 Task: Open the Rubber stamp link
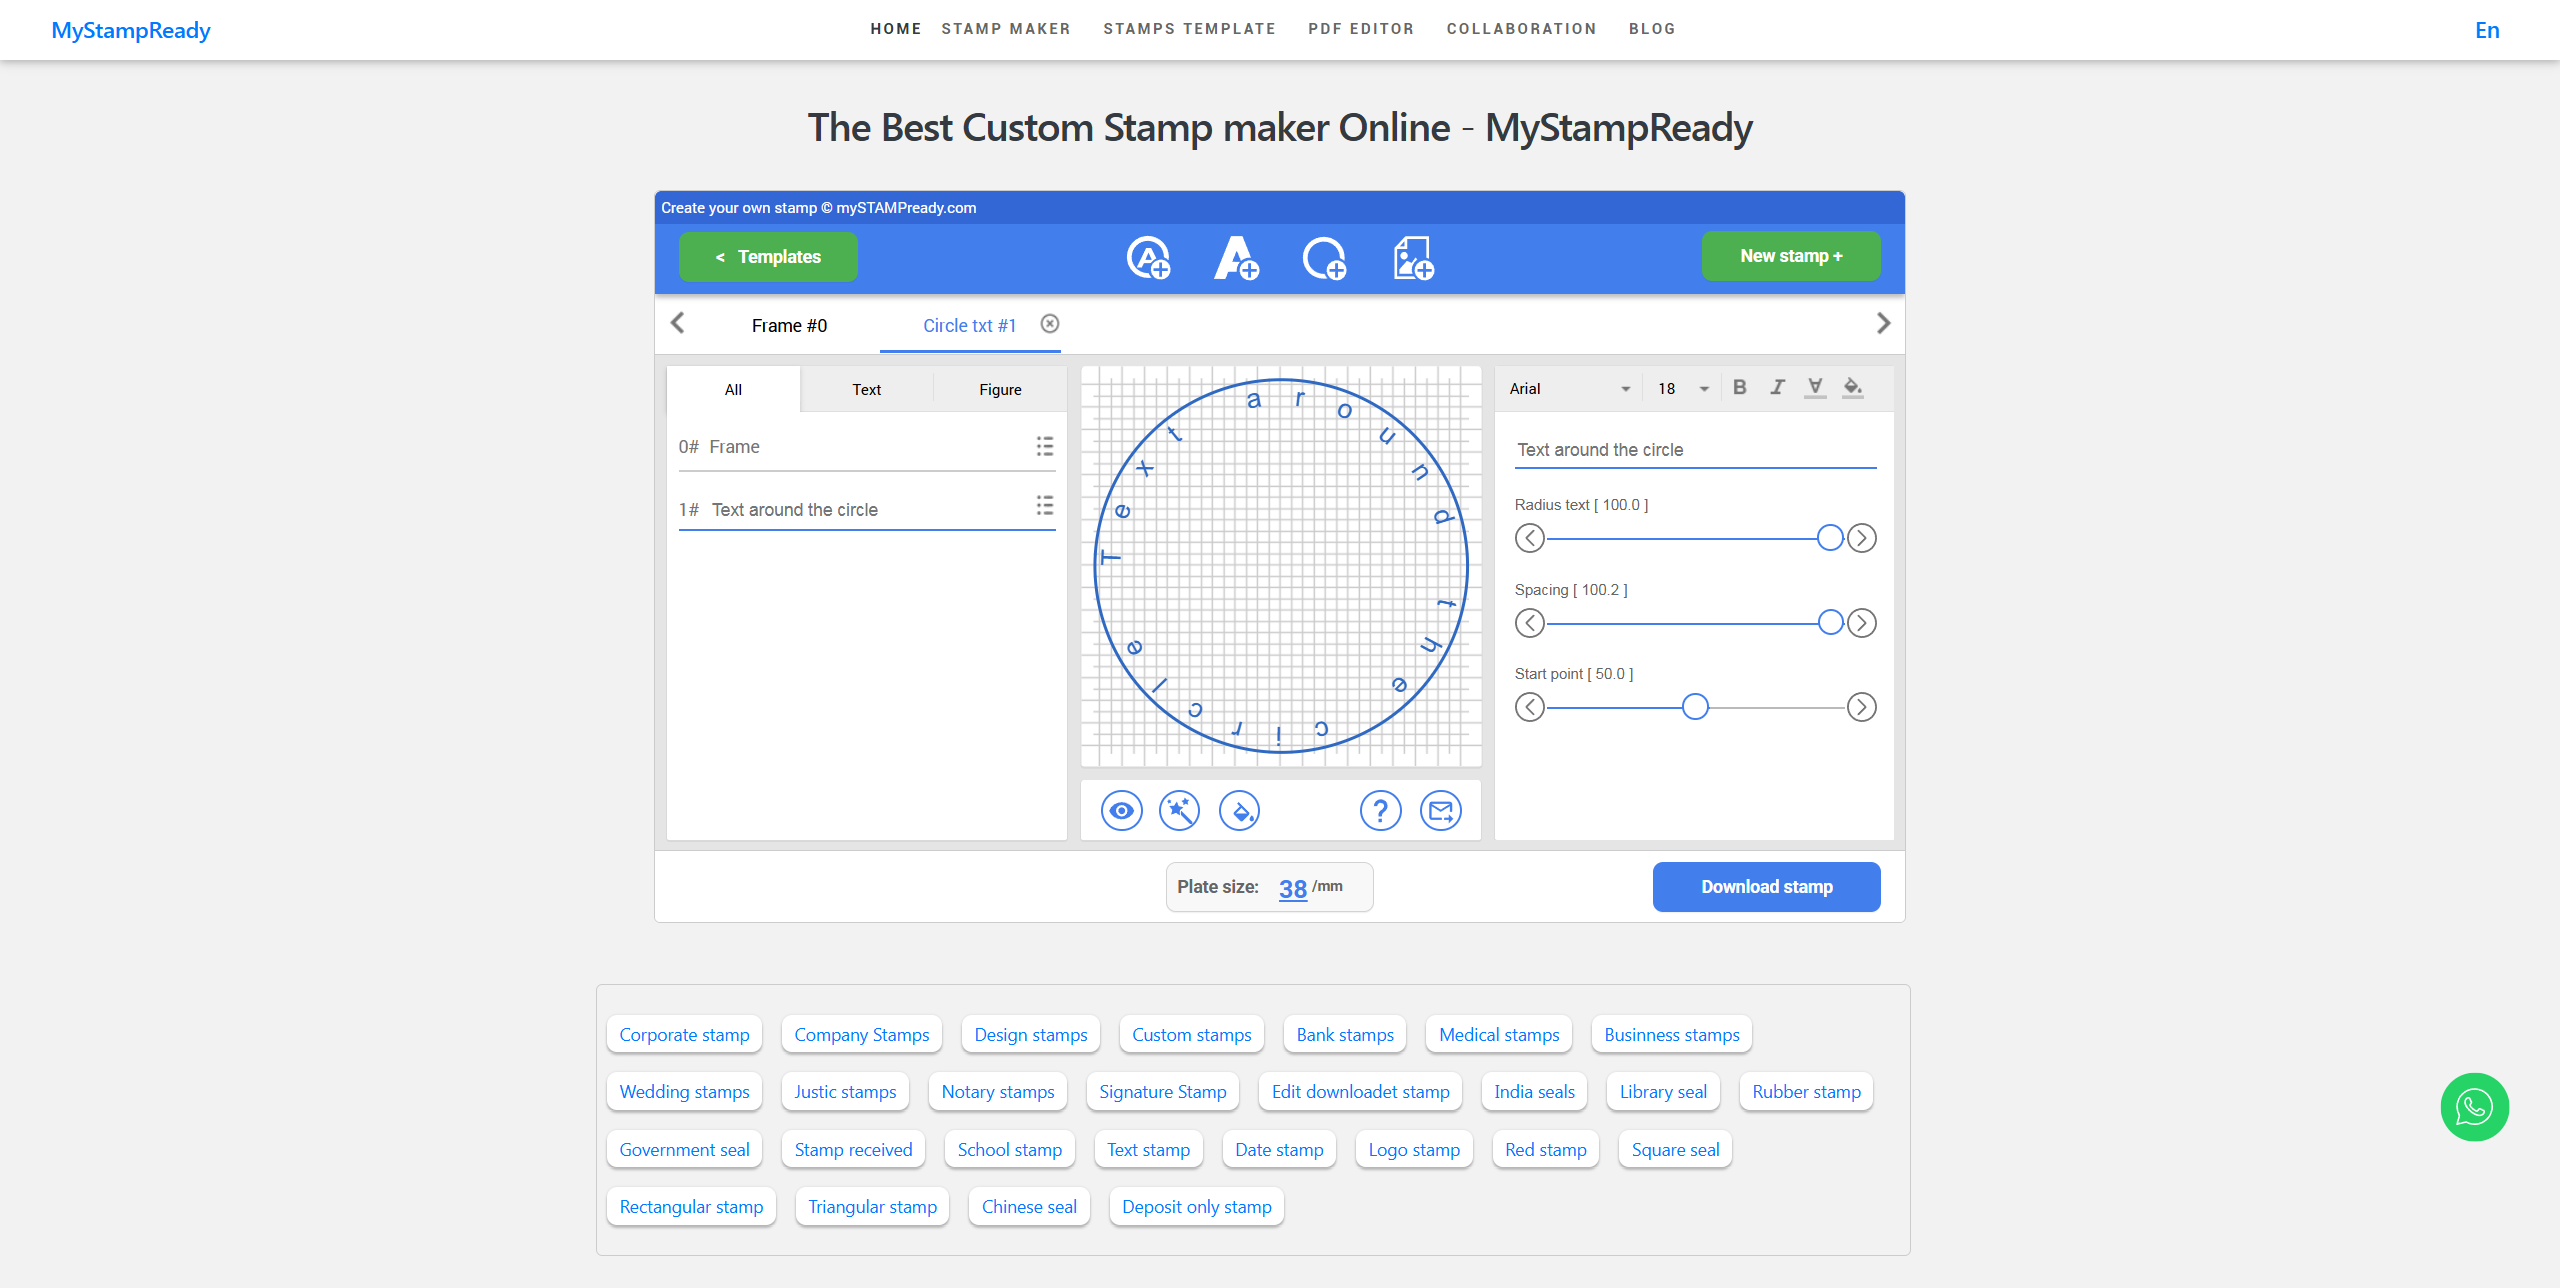click(x=1807, y=1092)
